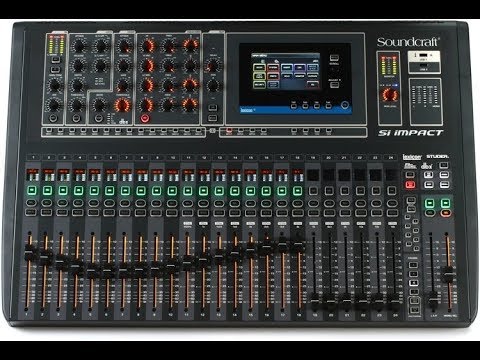The width and height of the screenshot is (480, 360).
Task: Click the pan knob in the output section
Action: coord(212,85)
